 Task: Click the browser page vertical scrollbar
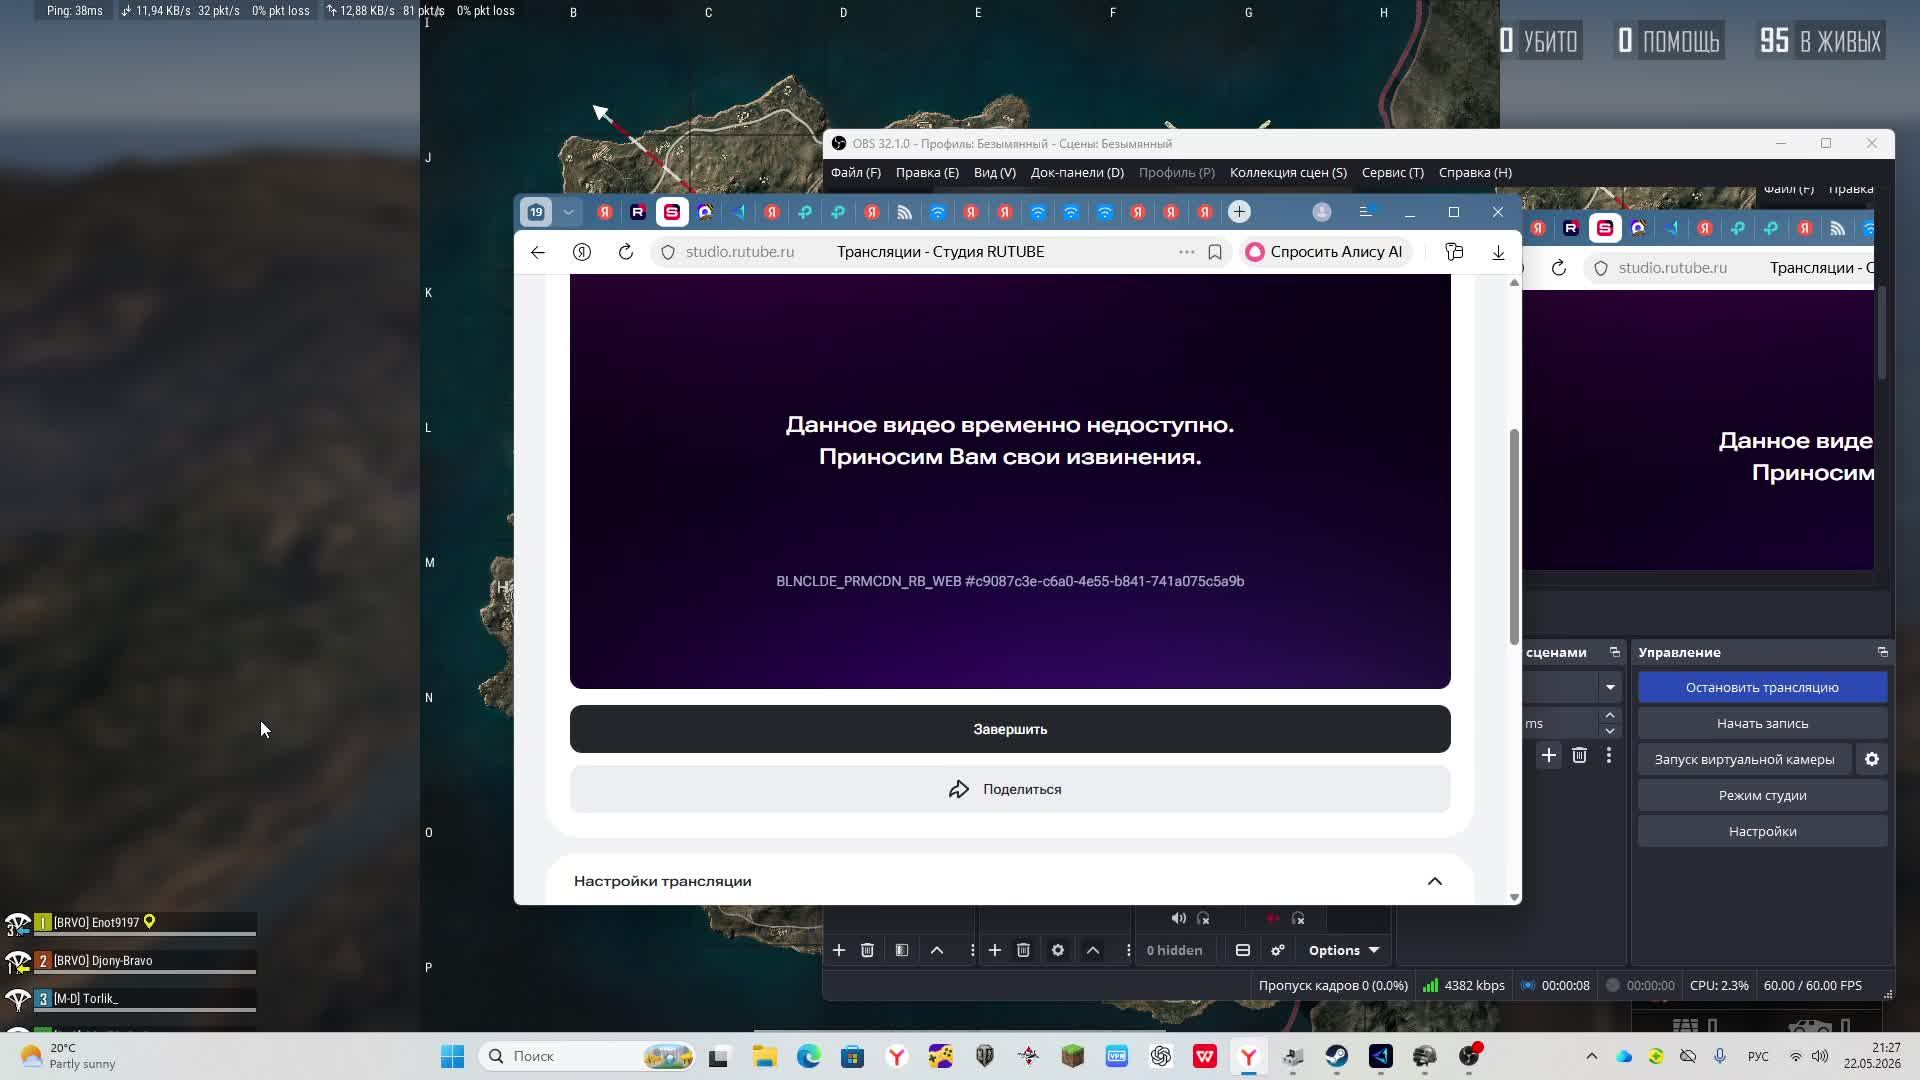pos(1514,536)
